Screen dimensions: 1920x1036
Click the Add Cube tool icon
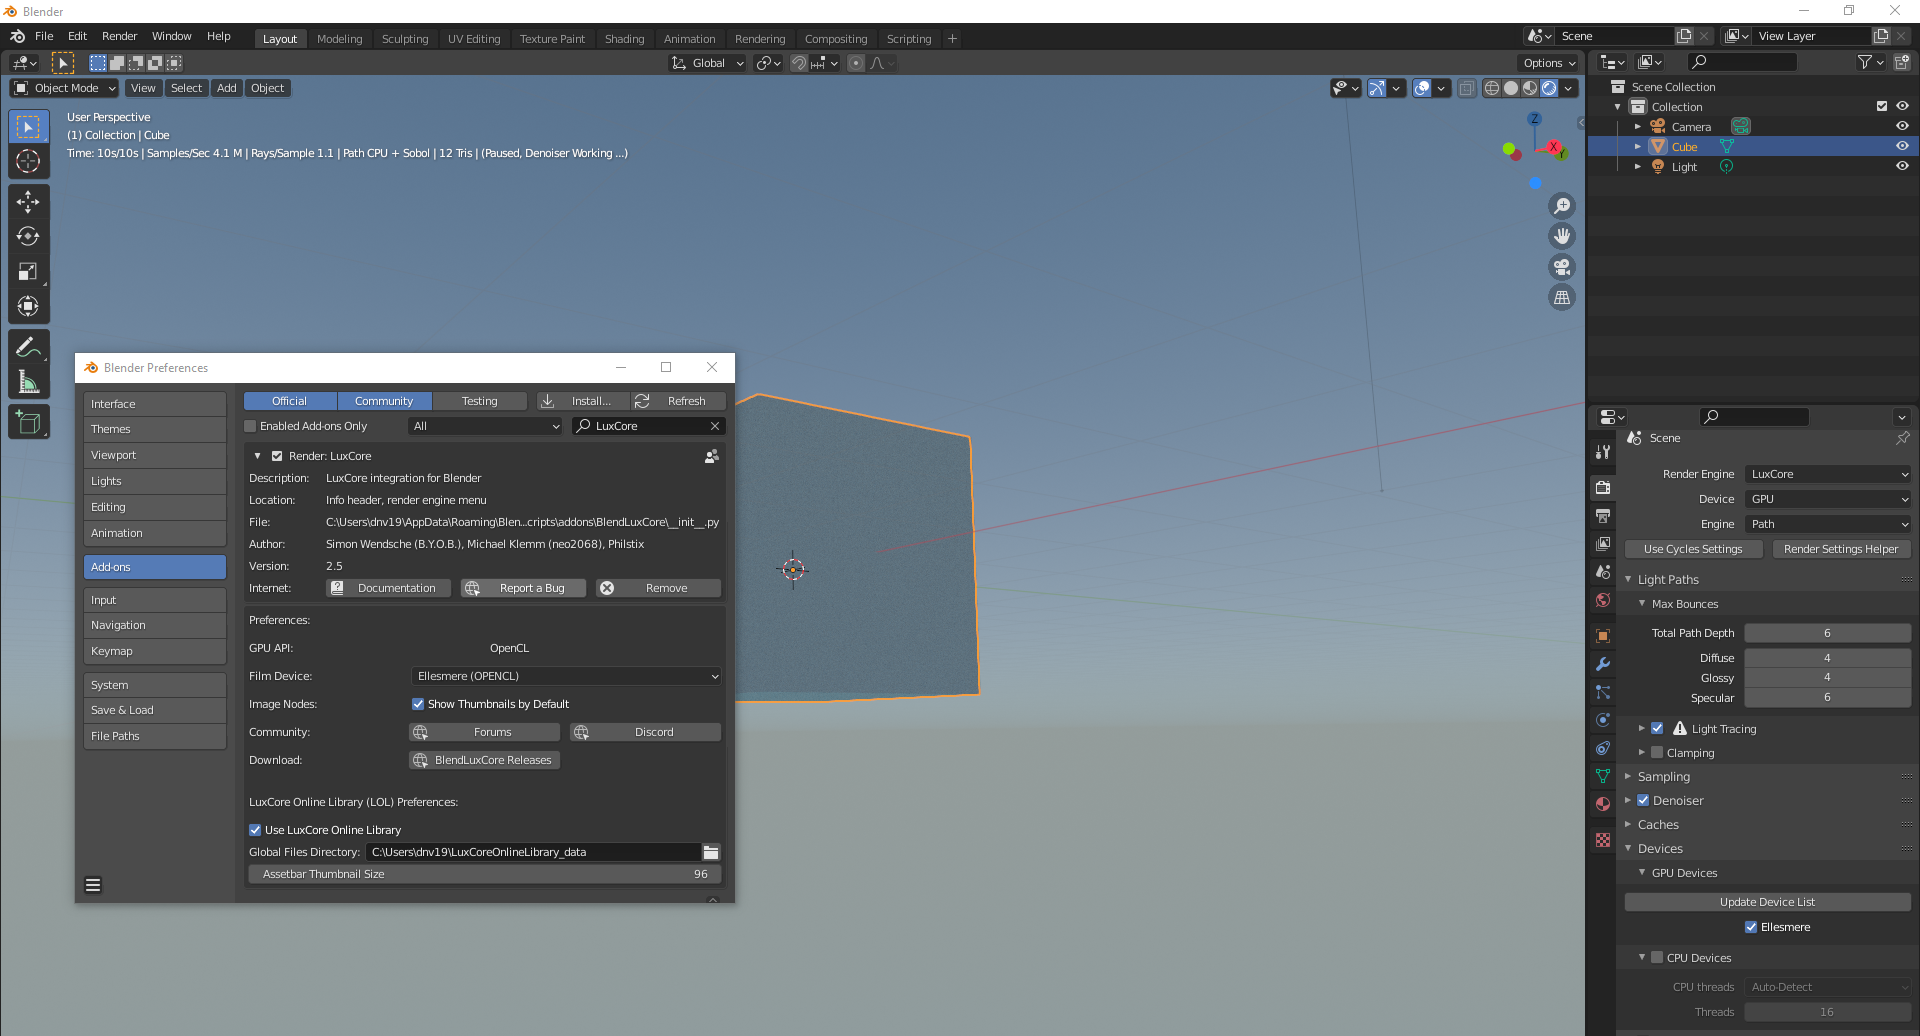coord(28,422)
